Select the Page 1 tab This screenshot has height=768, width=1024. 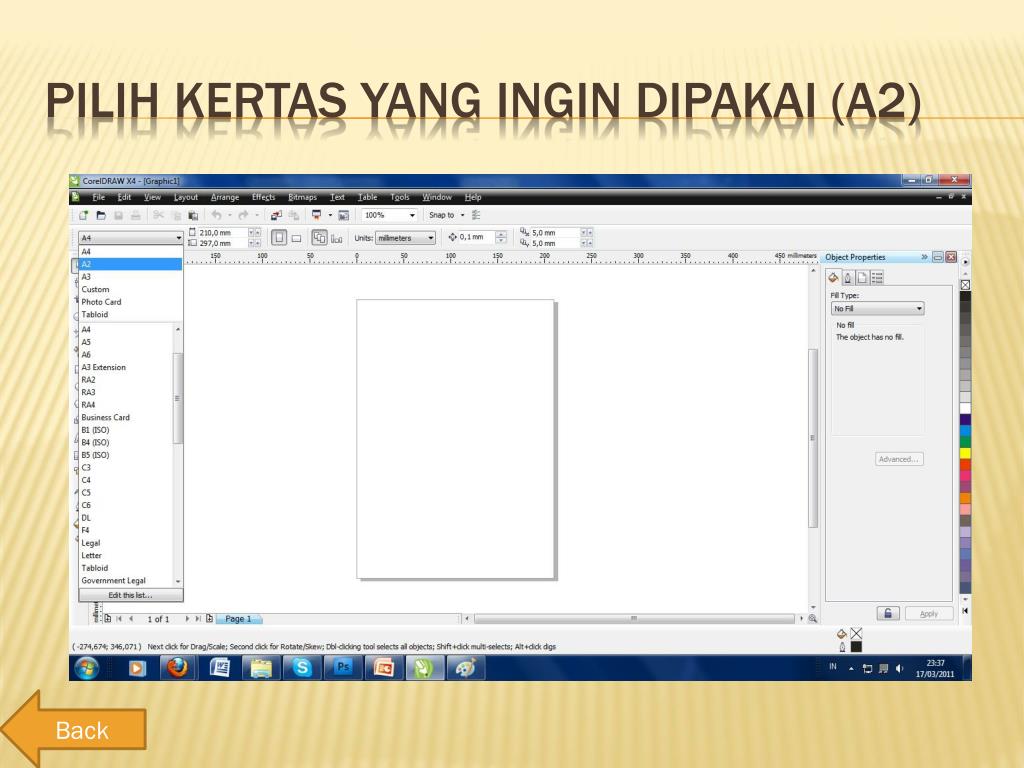[238, 618]
